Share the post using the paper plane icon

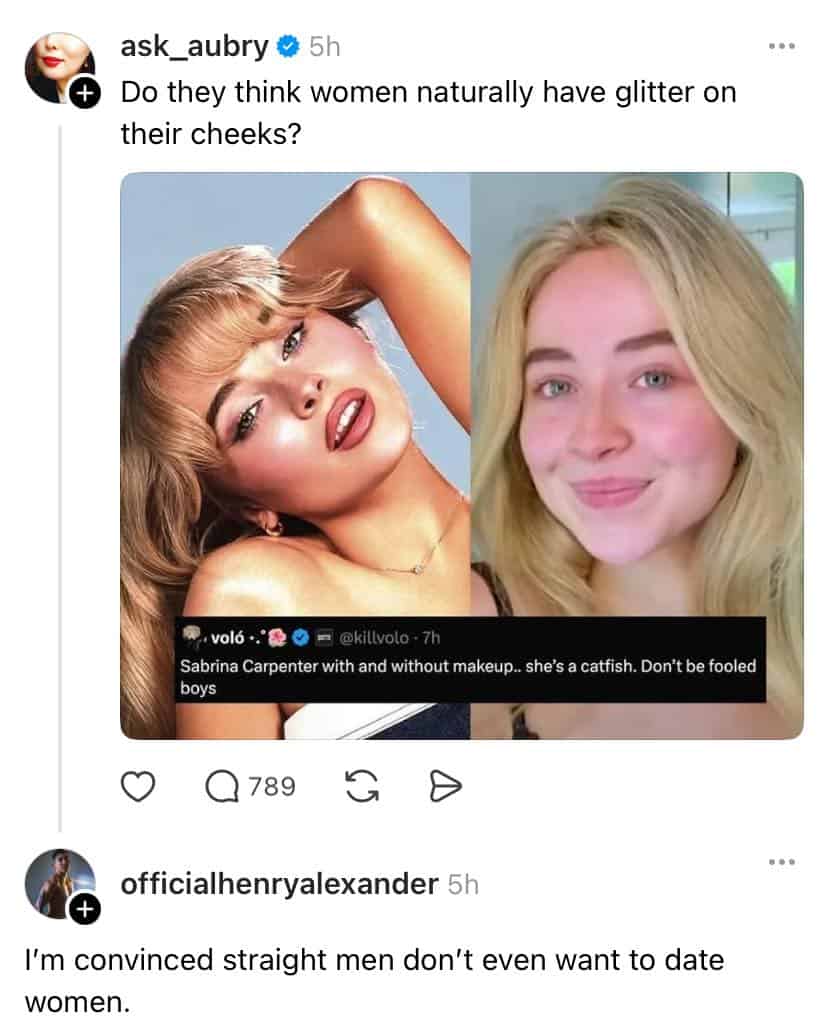click(442, 789)
